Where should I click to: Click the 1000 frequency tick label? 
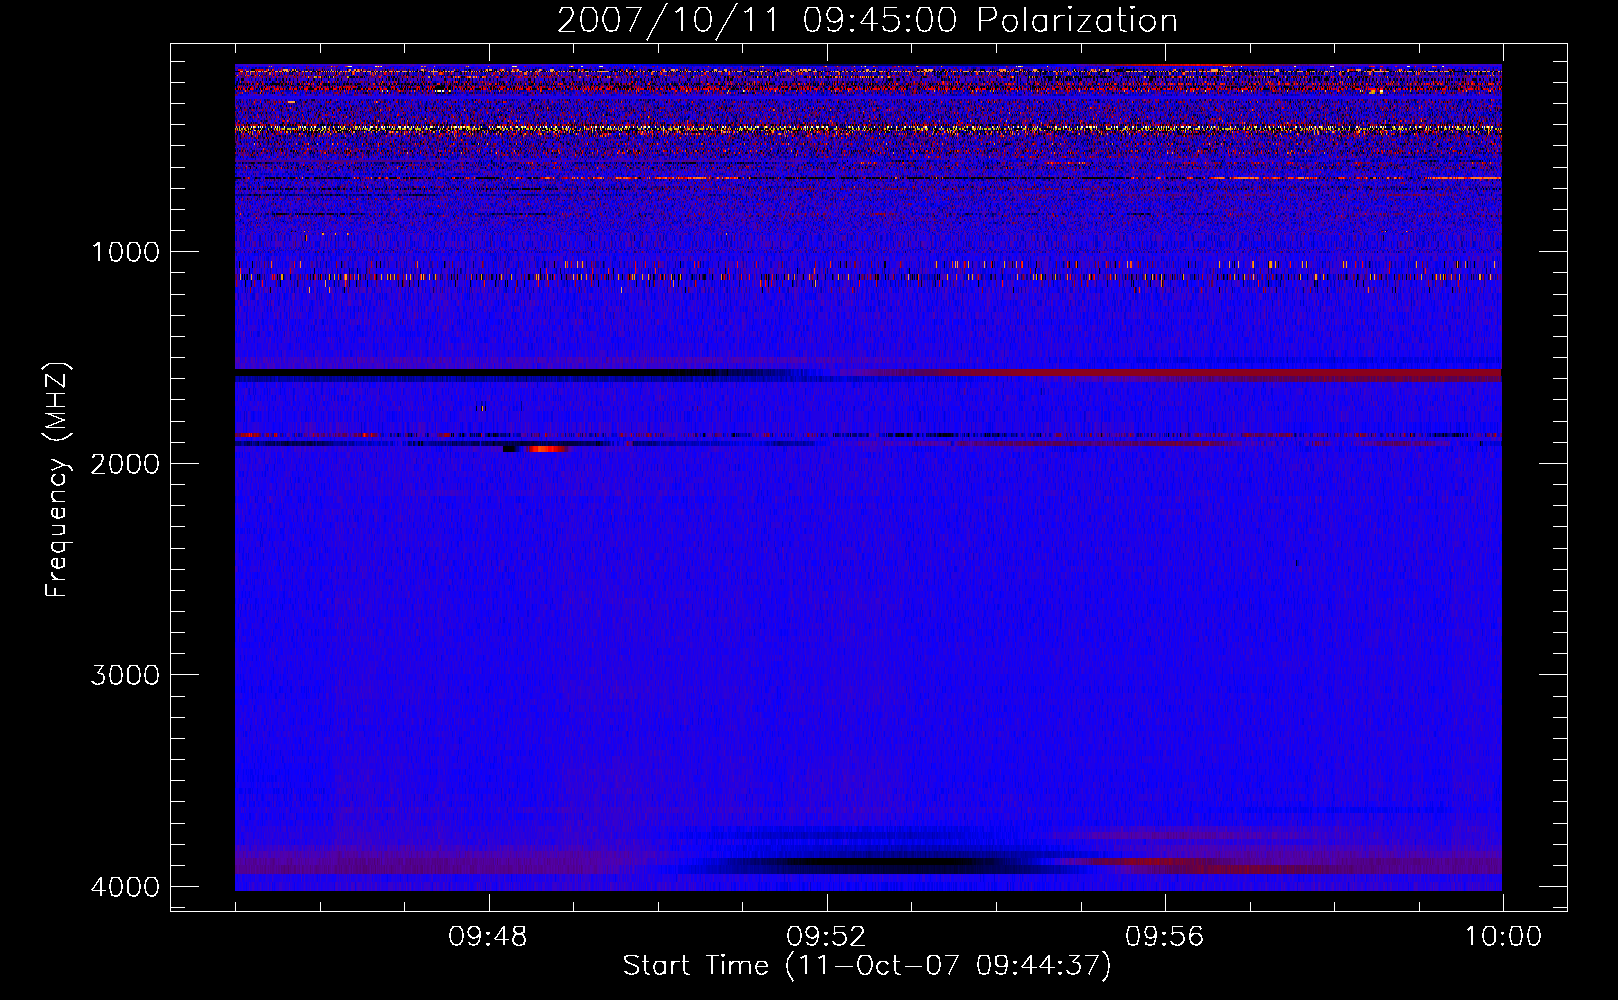125,252
